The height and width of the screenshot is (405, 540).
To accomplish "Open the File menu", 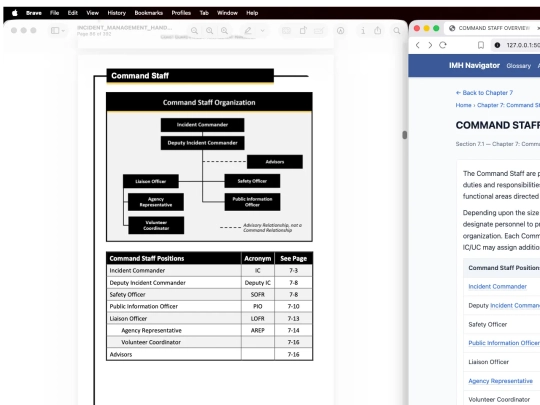I will click(x=54, y=13).
